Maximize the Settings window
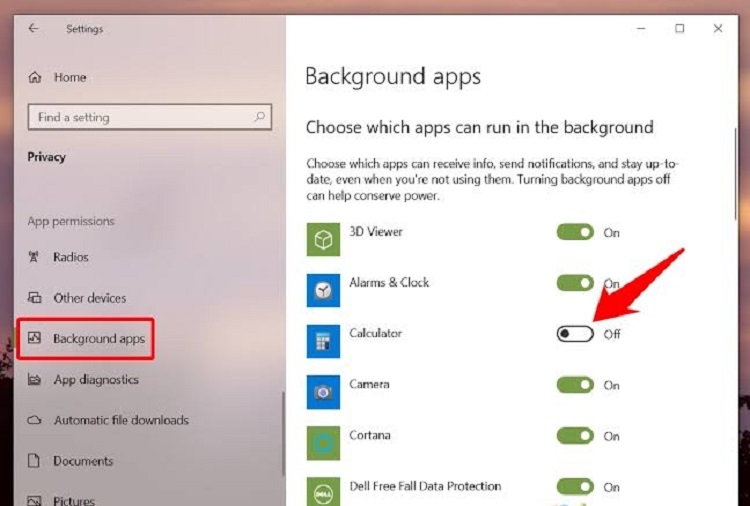This screenshot has width=750, height=506. [x=679, y=29]
